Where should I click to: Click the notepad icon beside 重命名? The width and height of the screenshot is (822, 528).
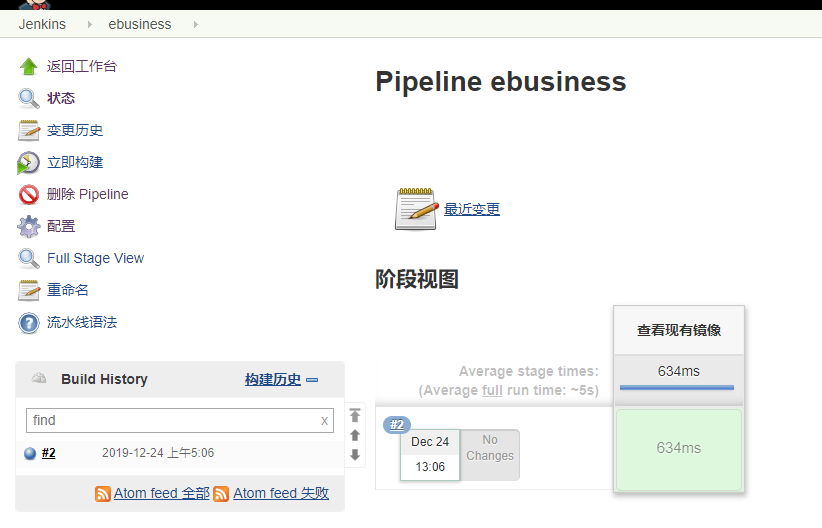[x=29, y=290]
